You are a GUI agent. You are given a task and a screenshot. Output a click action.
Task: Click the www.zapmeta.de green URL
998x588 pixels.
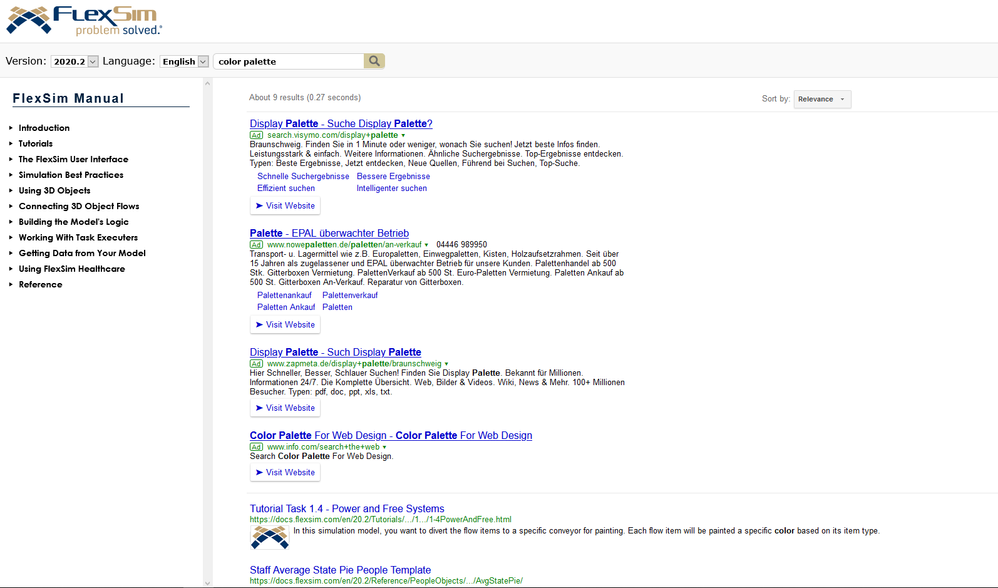click(x=354, y=364)
